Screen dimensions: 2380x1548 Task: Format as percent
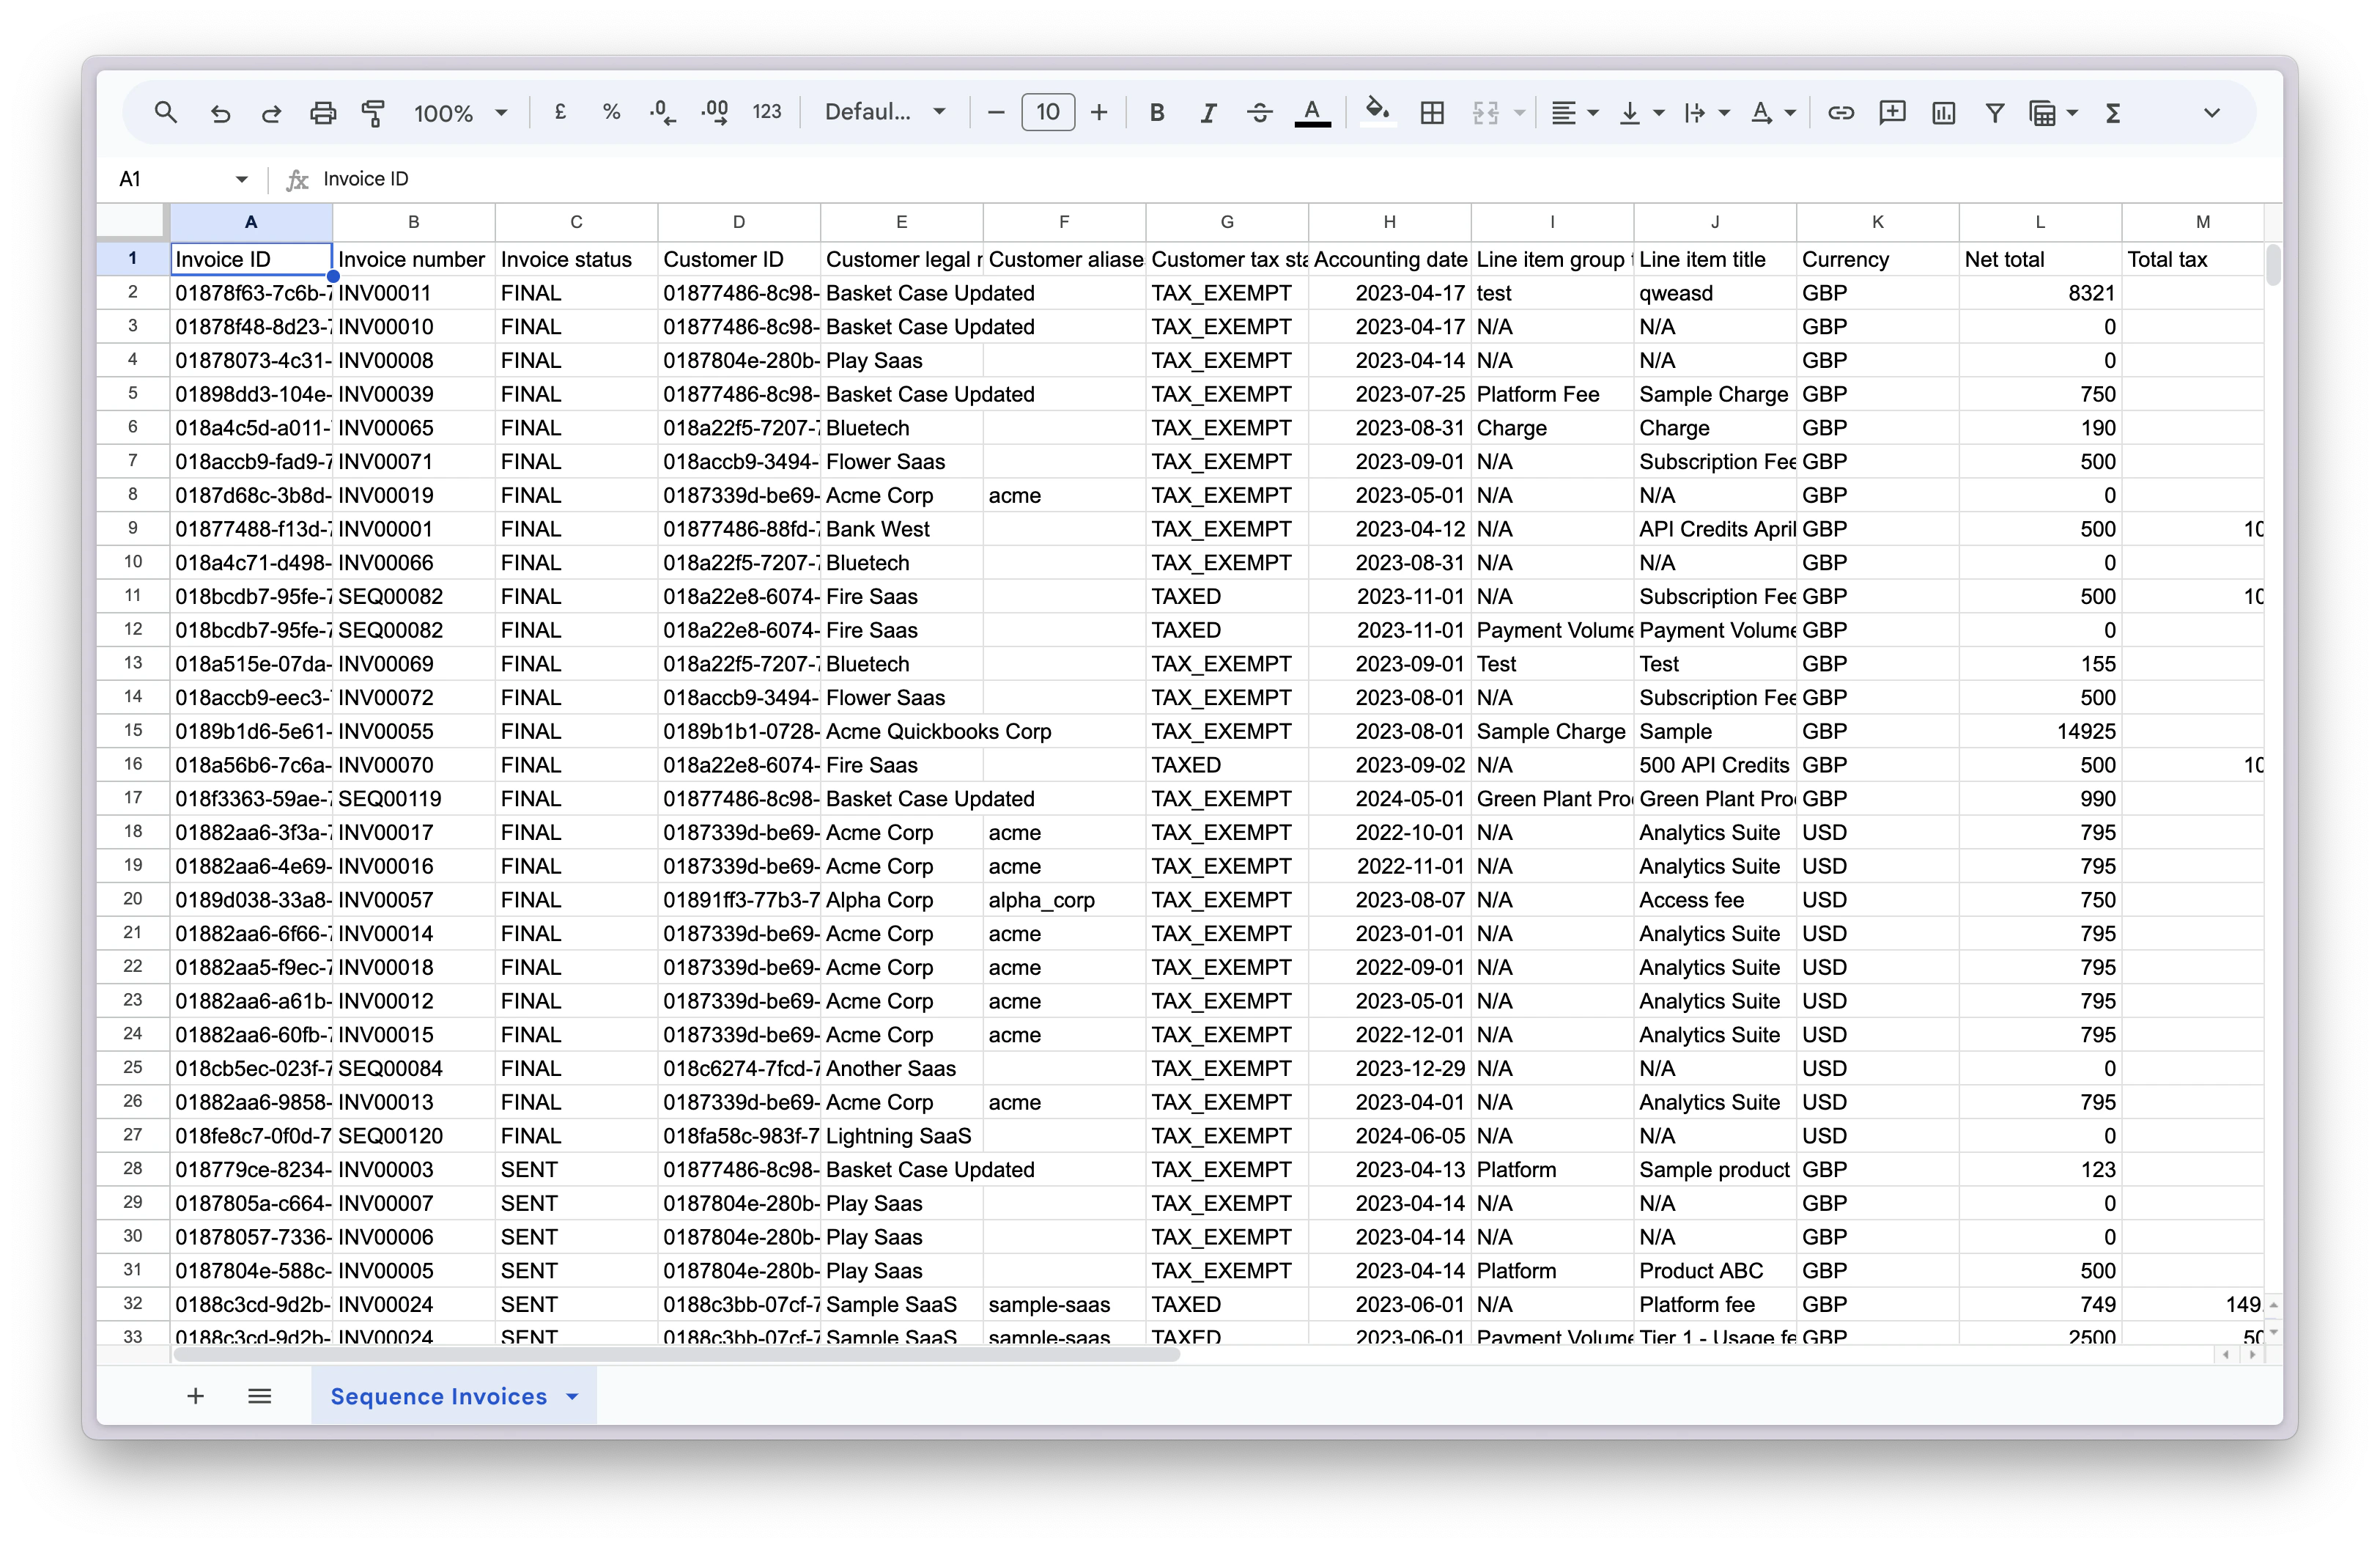point(611,113)
